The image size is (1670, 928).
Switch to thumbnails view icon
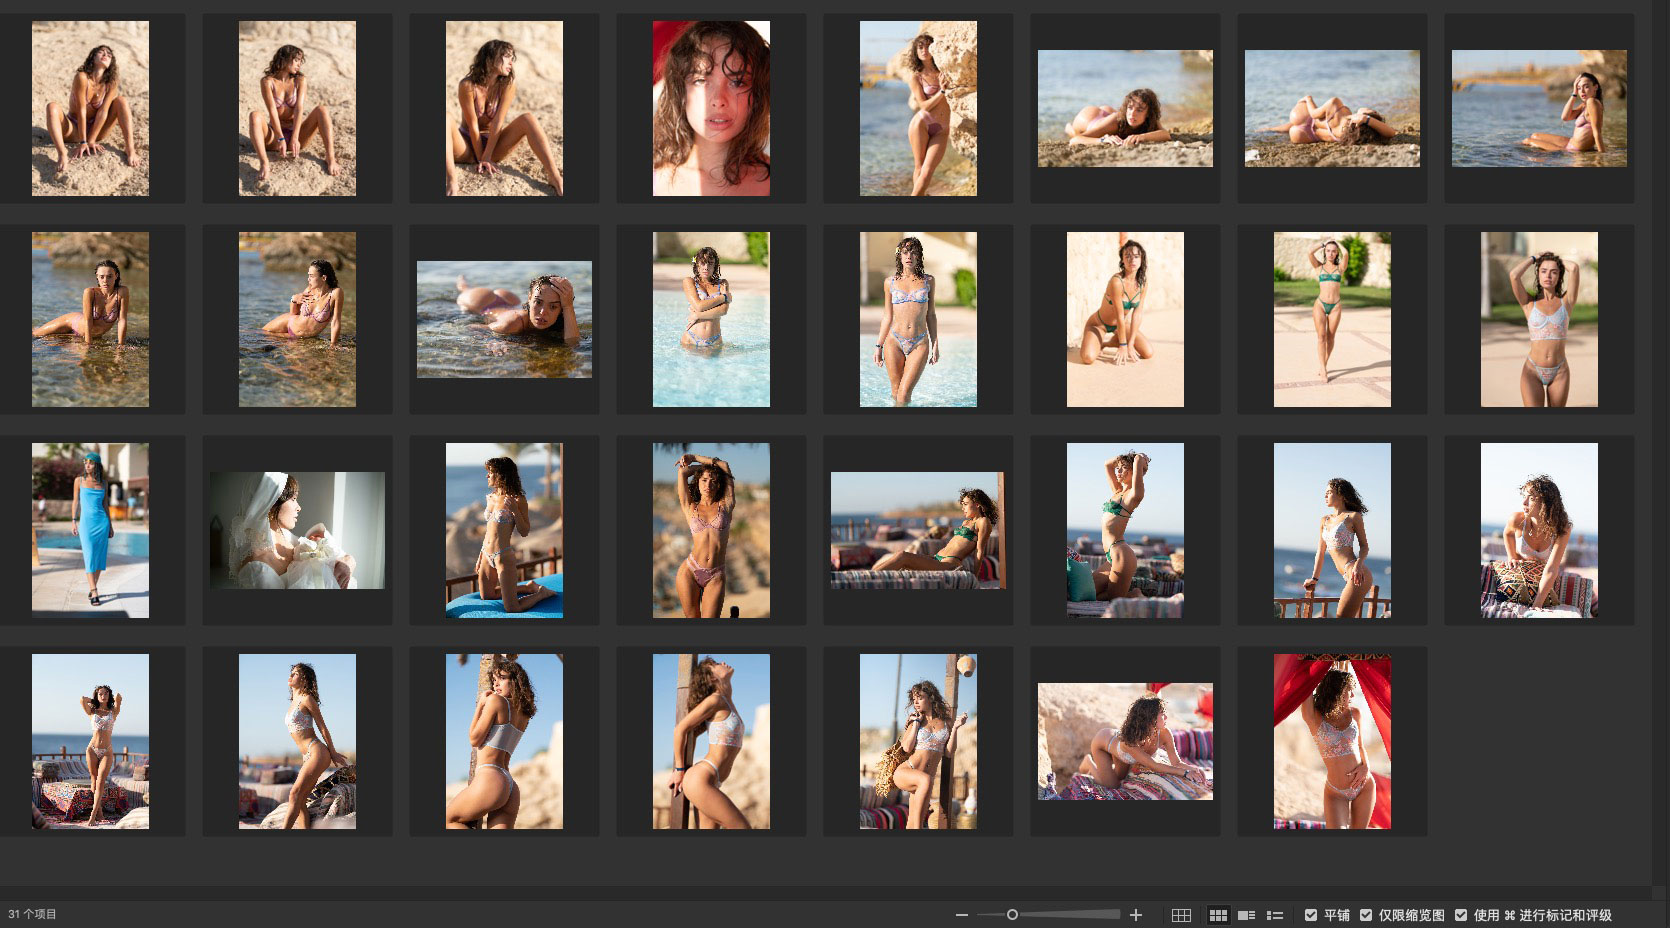pyautogui.click(x=1218, y=915)
